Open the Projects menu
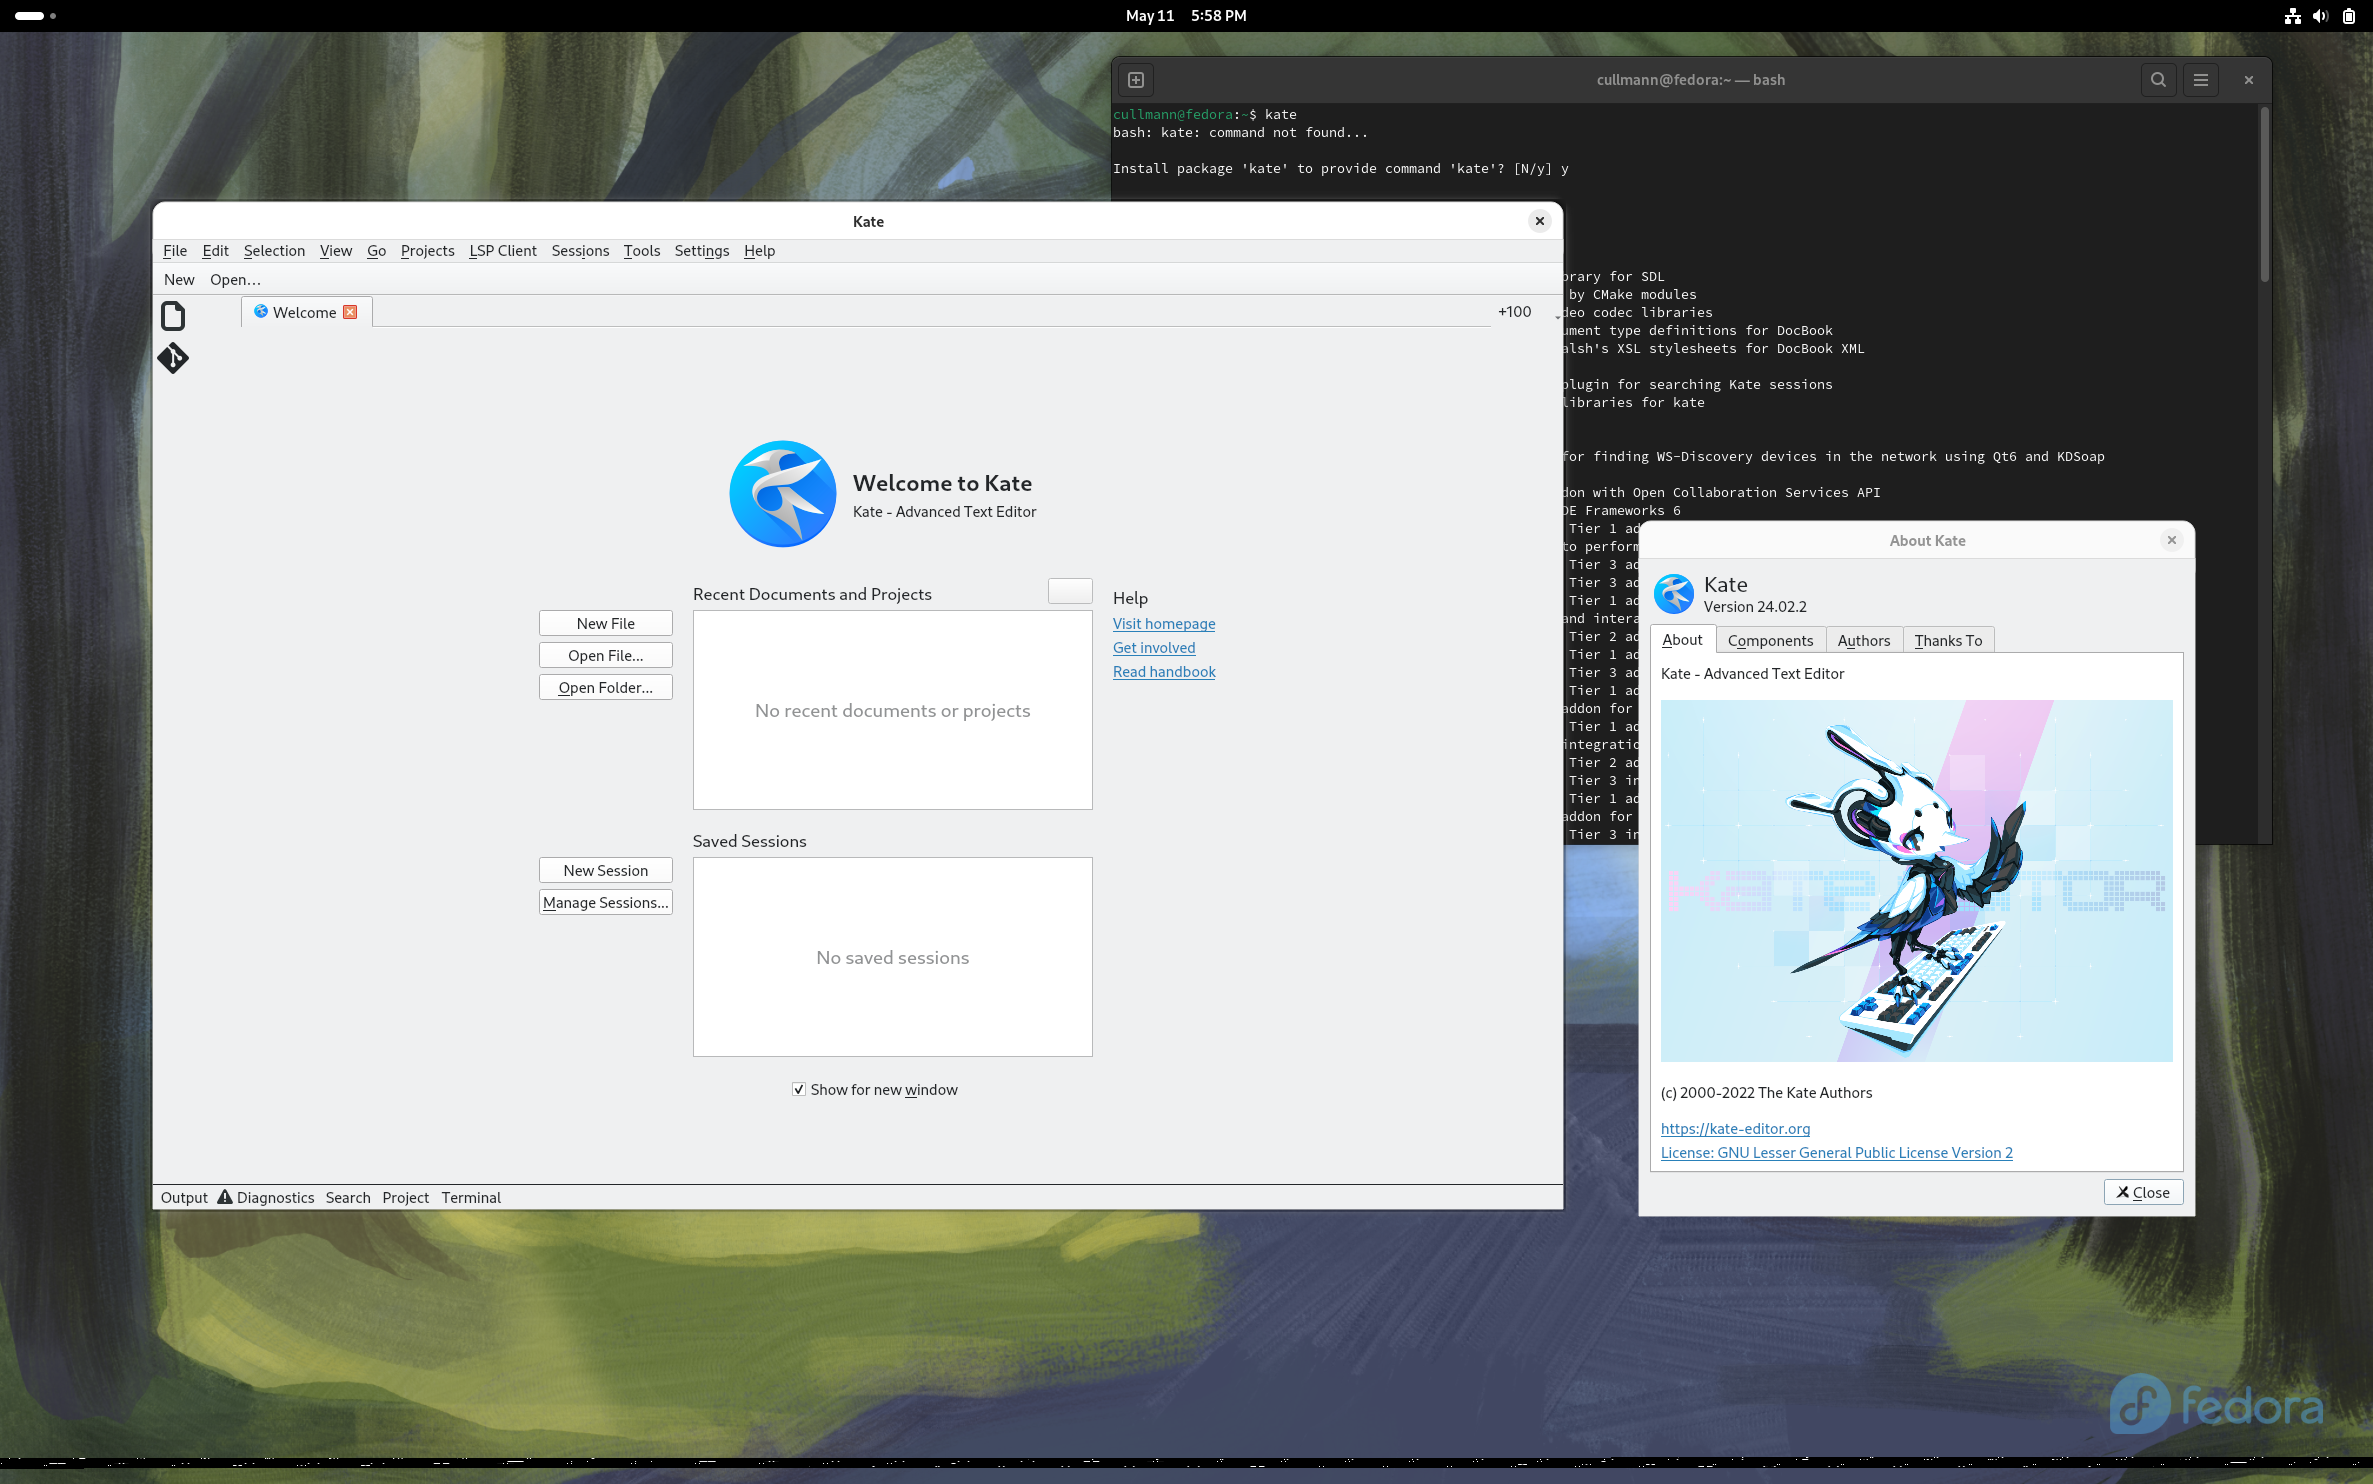Viewport: 2373px width, 1484px height. [x=427, y=251]
